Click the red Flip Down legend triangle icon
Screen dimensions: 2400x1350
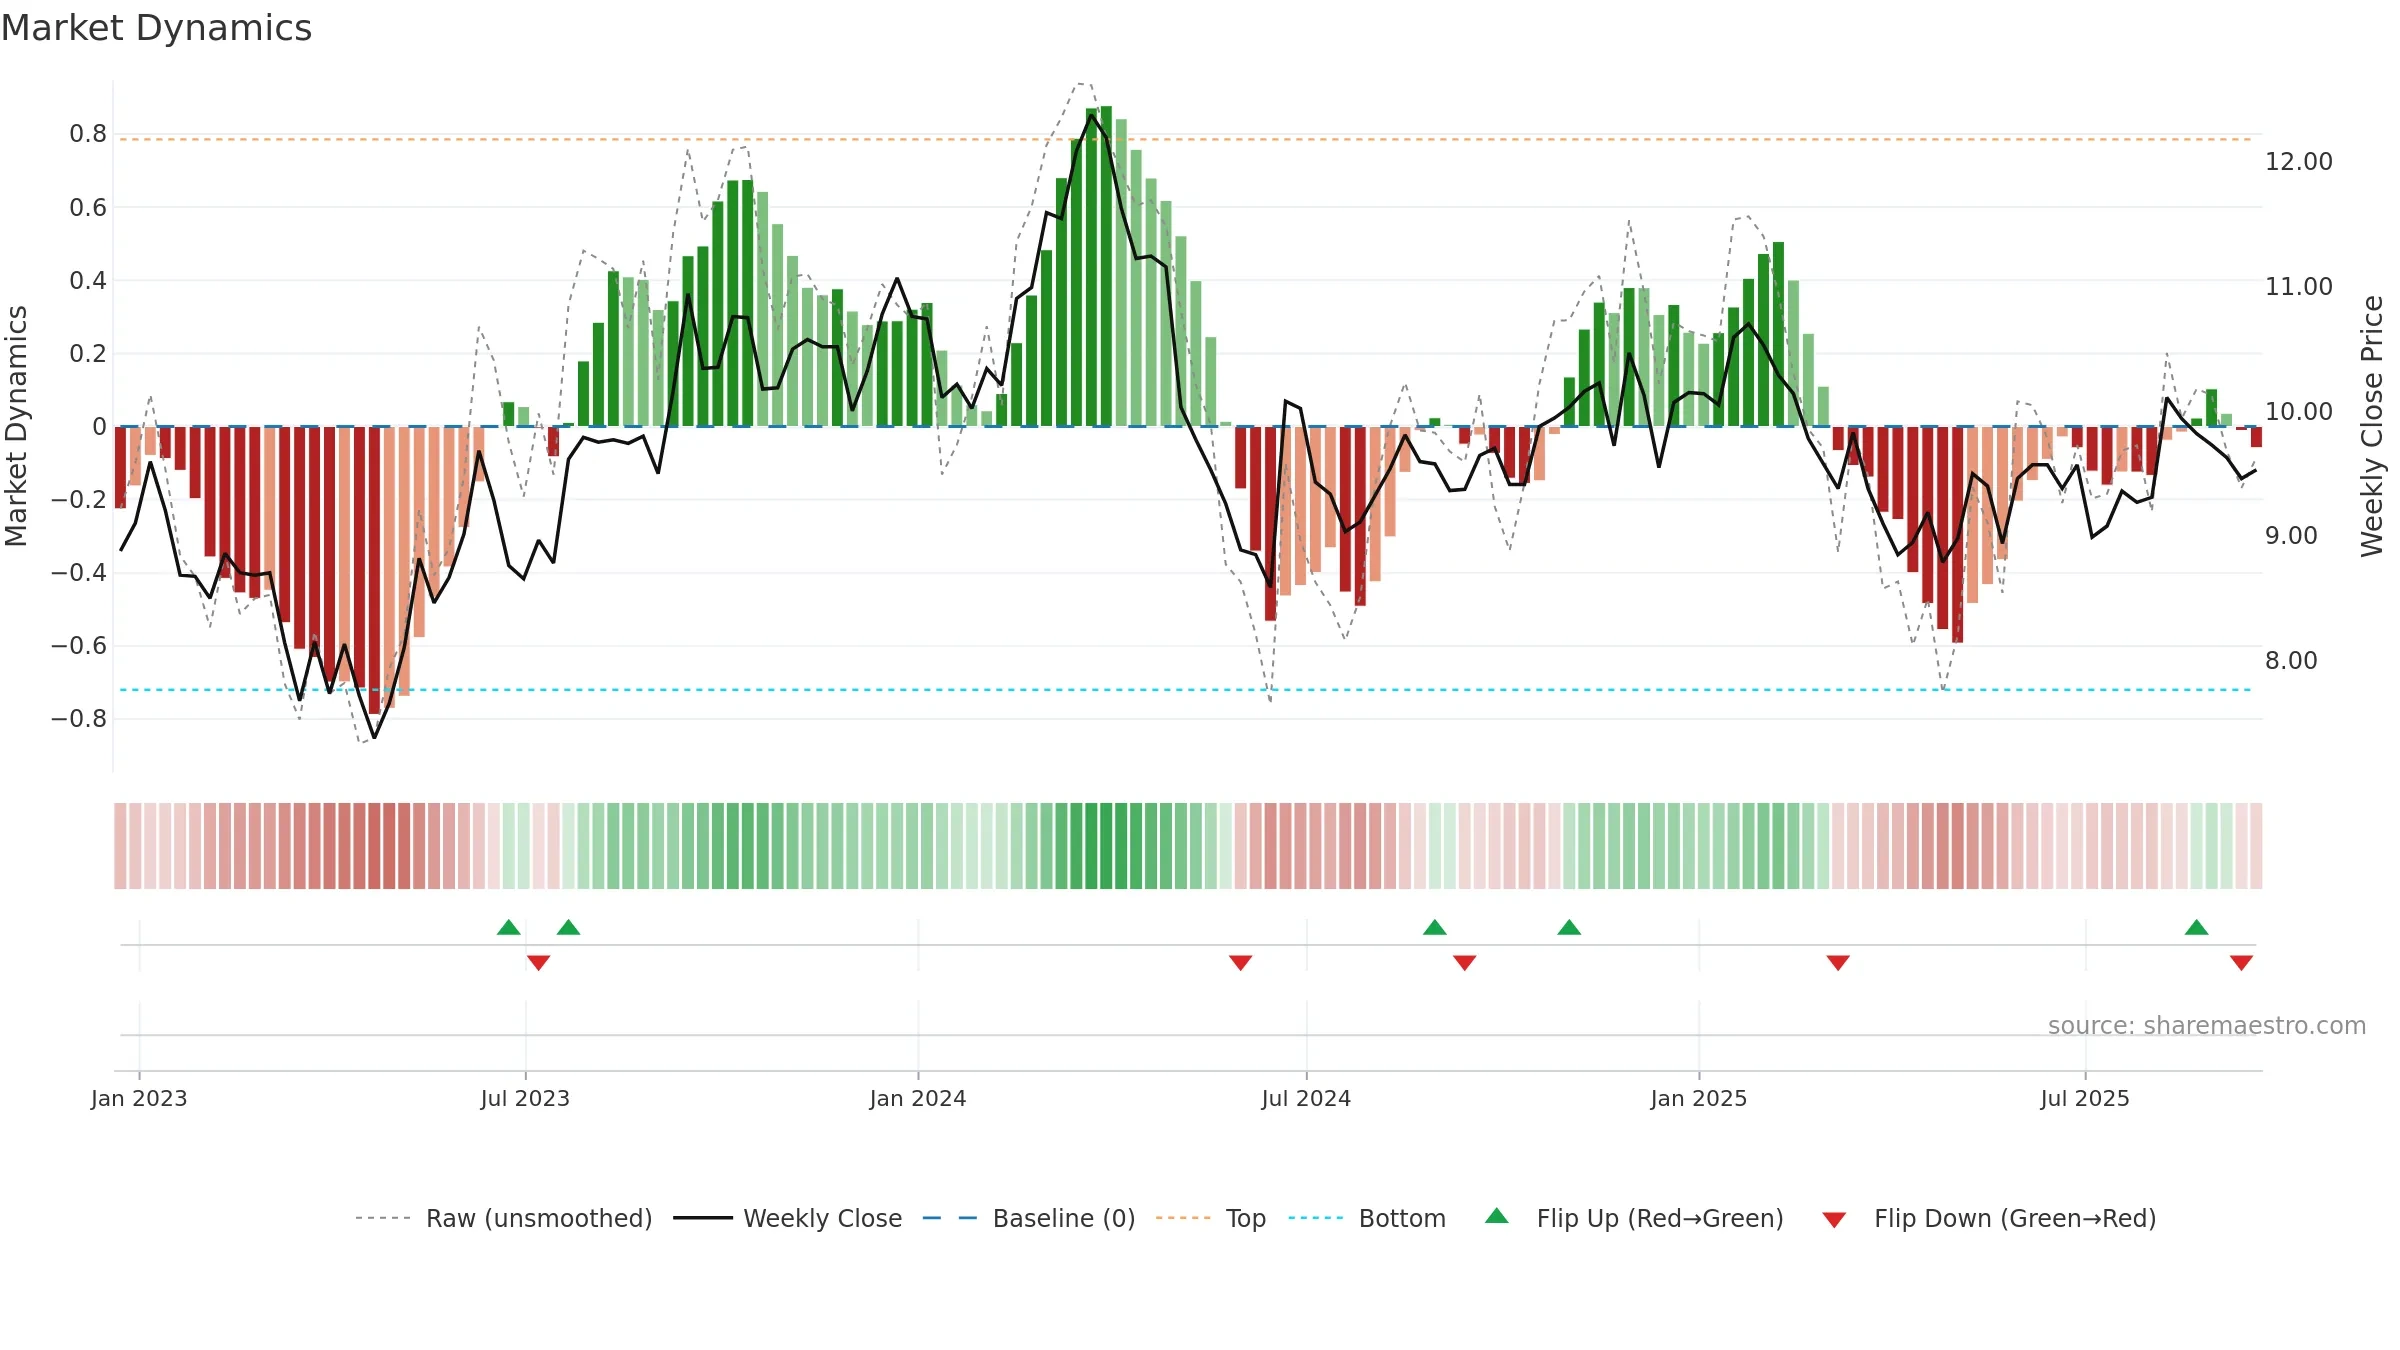(1834, 1220)
